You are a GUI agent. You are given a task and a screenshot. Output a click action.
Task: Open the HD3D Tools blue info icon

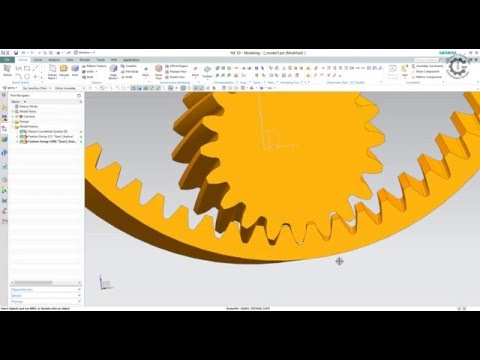point(4,153)
